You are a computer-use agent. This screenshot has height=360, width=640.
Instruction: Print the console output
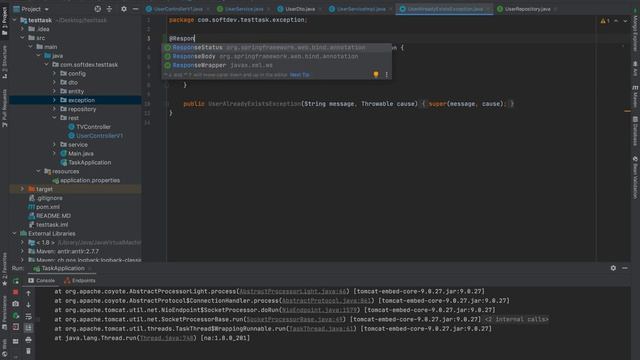(28, 339)
